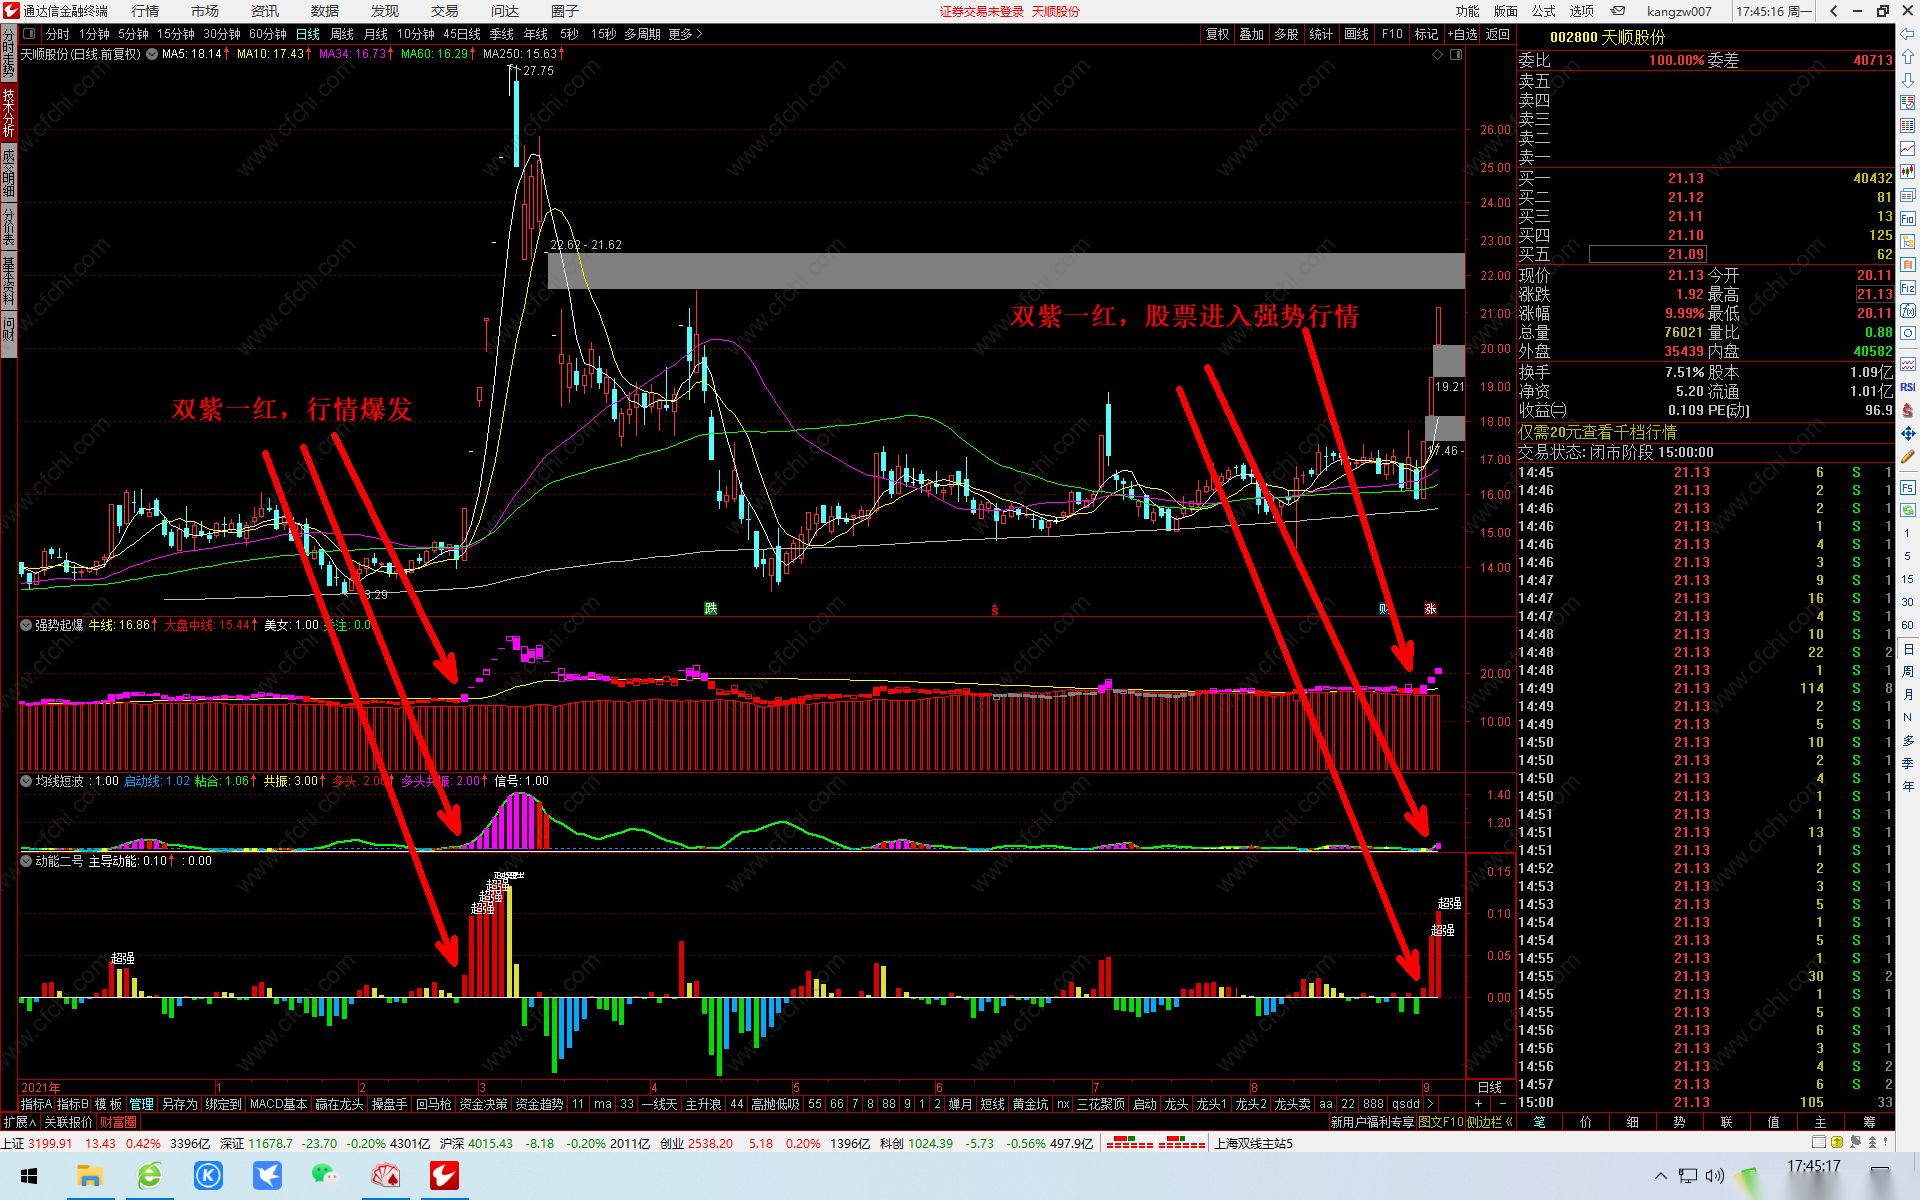Click the red TDX app icon on taskbar
1920x1200 pixels.
(x=444, y=1175)
